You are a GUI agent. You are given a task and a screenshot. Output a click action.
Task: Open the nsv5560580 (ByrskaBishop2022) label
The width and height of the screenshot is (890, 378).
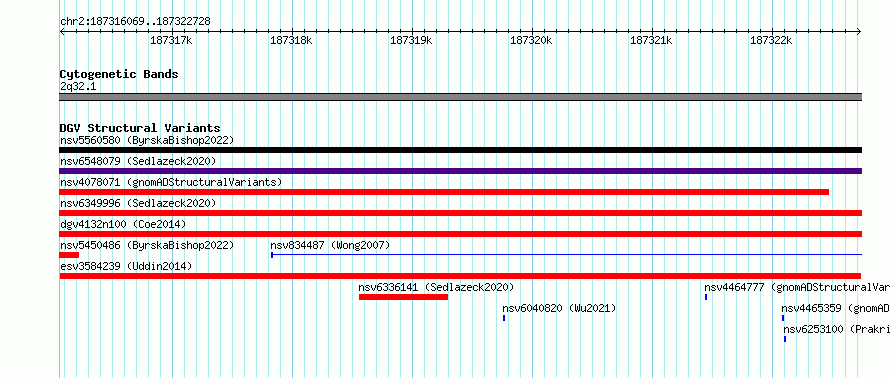pyautogui.click(x=147, y=140)
